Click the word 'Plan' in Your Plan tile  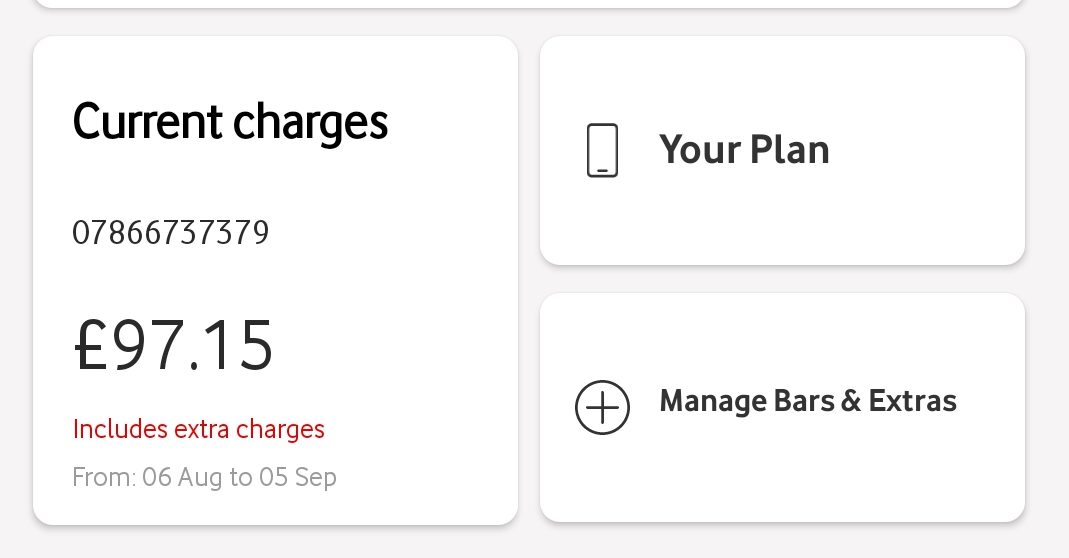tap(789, 149)
